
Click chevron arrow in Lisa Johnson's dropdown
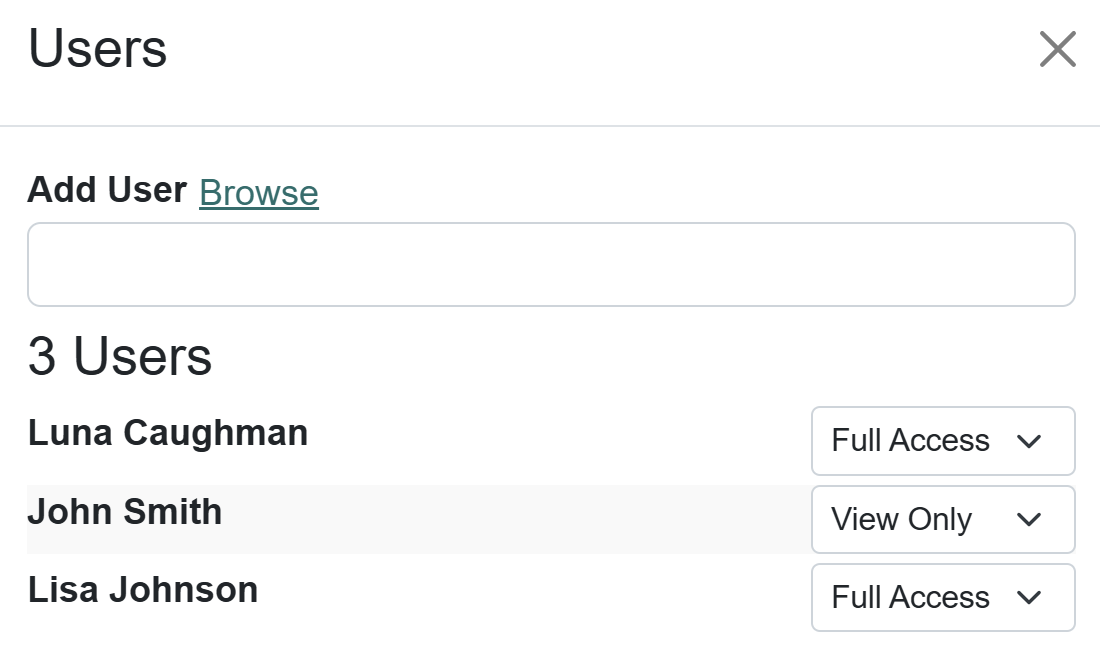[x=1028, y=598]
